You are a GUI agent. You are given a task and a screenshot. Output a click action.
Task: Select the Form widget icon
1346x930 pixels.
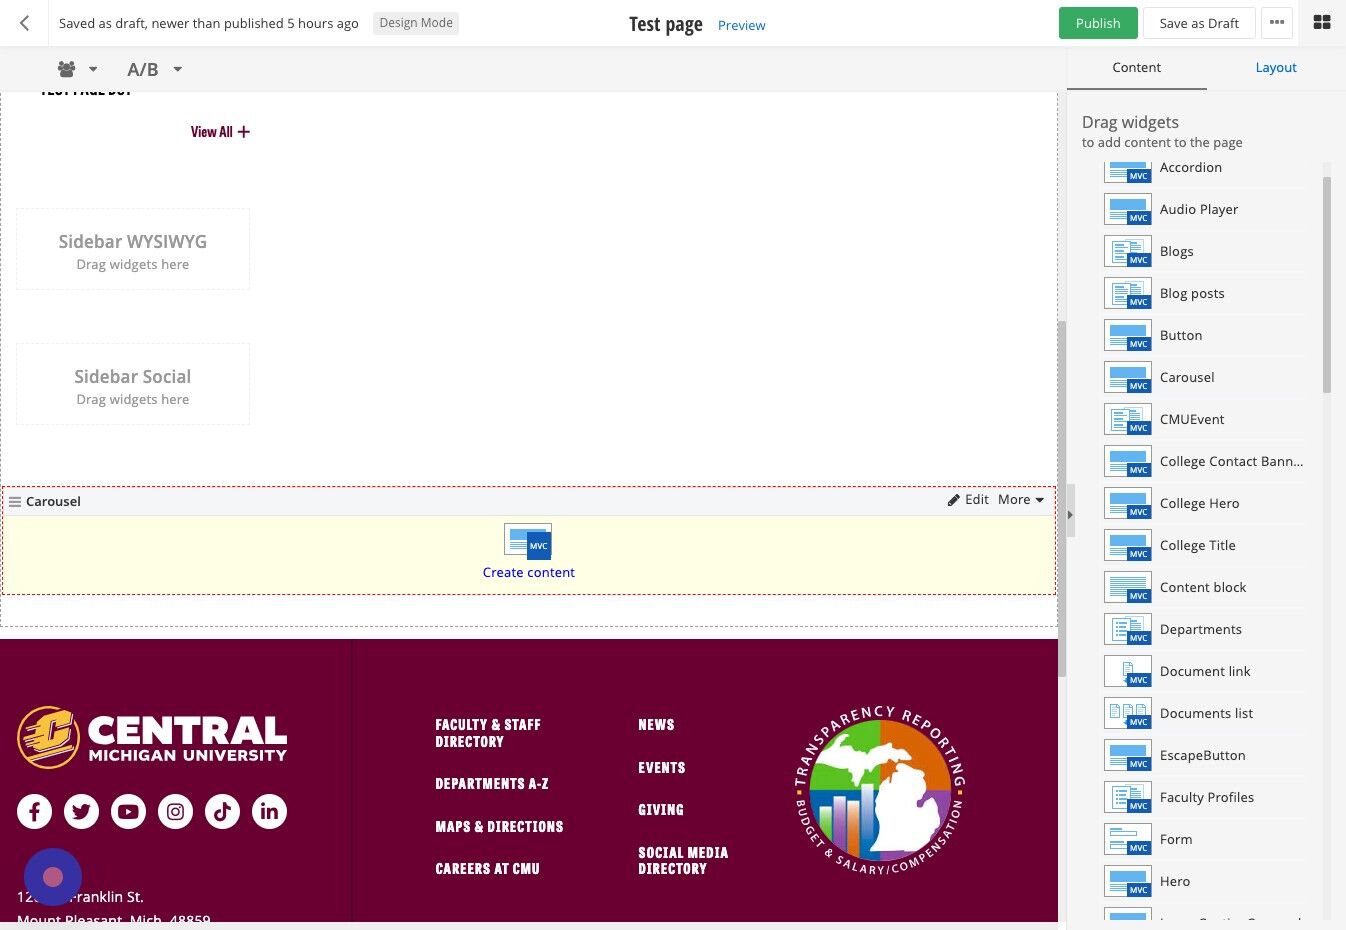pyautogui.click(x=1128, y=839)
